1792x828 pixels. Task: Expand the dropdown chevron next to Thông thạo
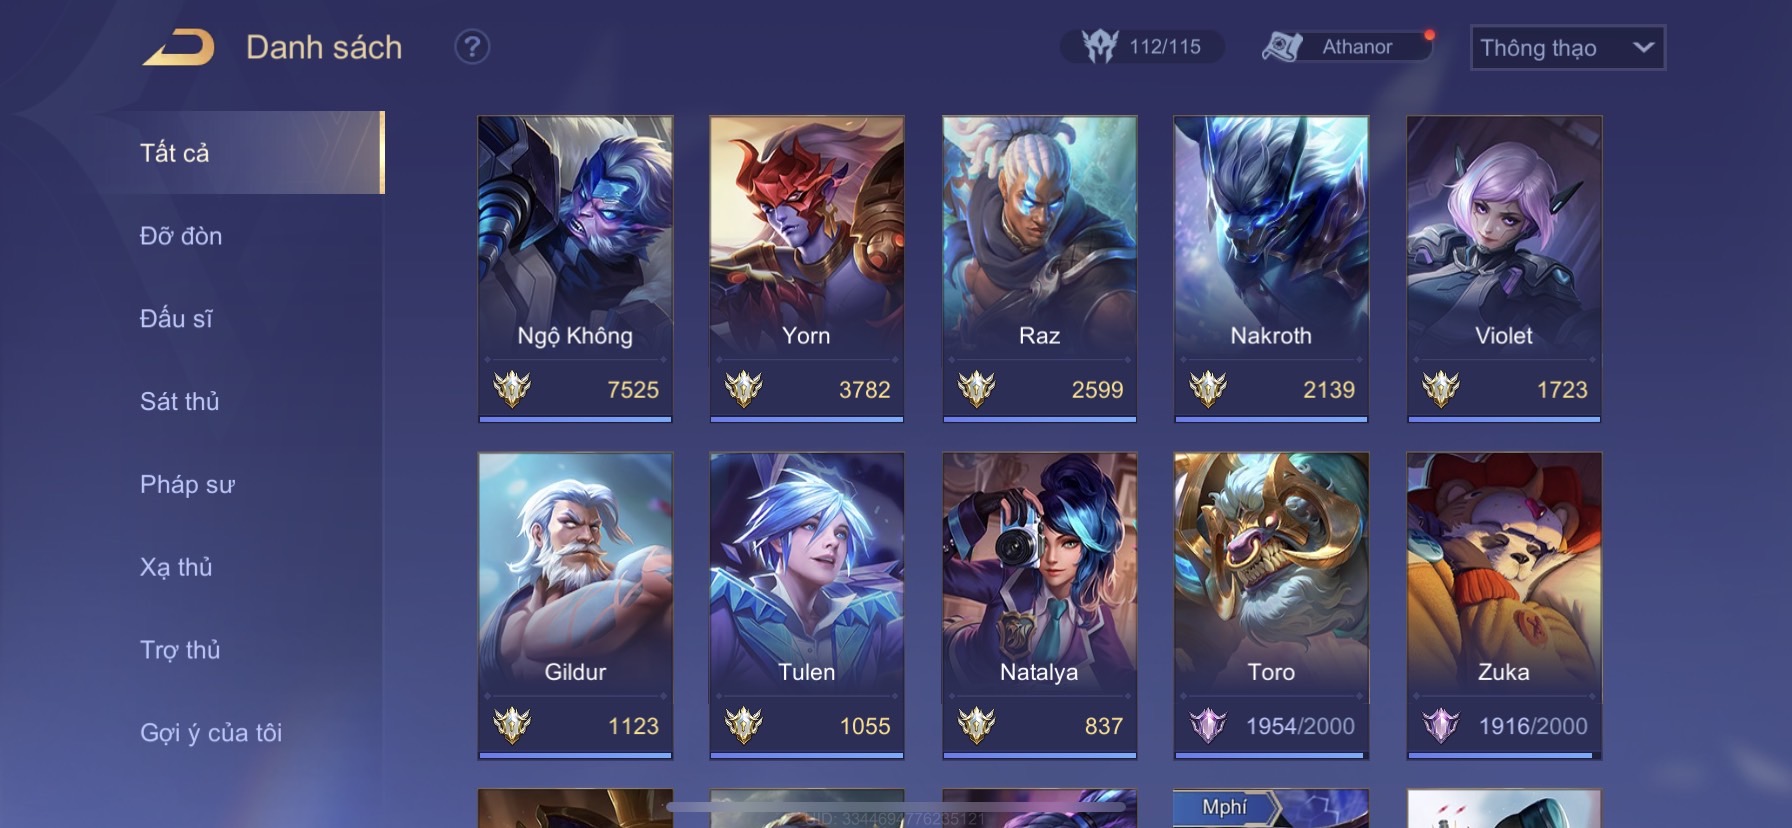coord(1643,47)
